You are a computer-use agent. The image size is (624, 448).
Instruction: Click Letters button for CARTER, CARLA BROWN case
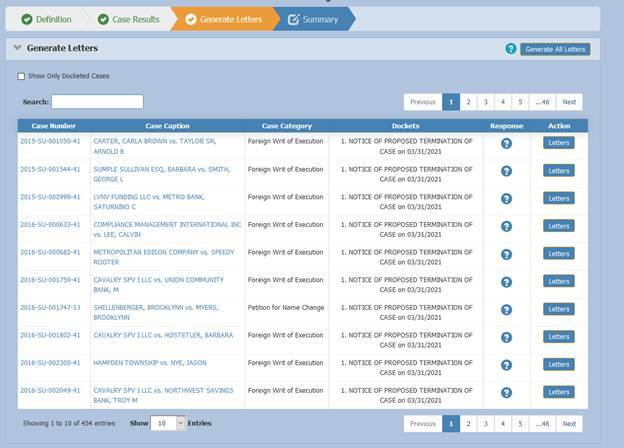coord(559,143)
